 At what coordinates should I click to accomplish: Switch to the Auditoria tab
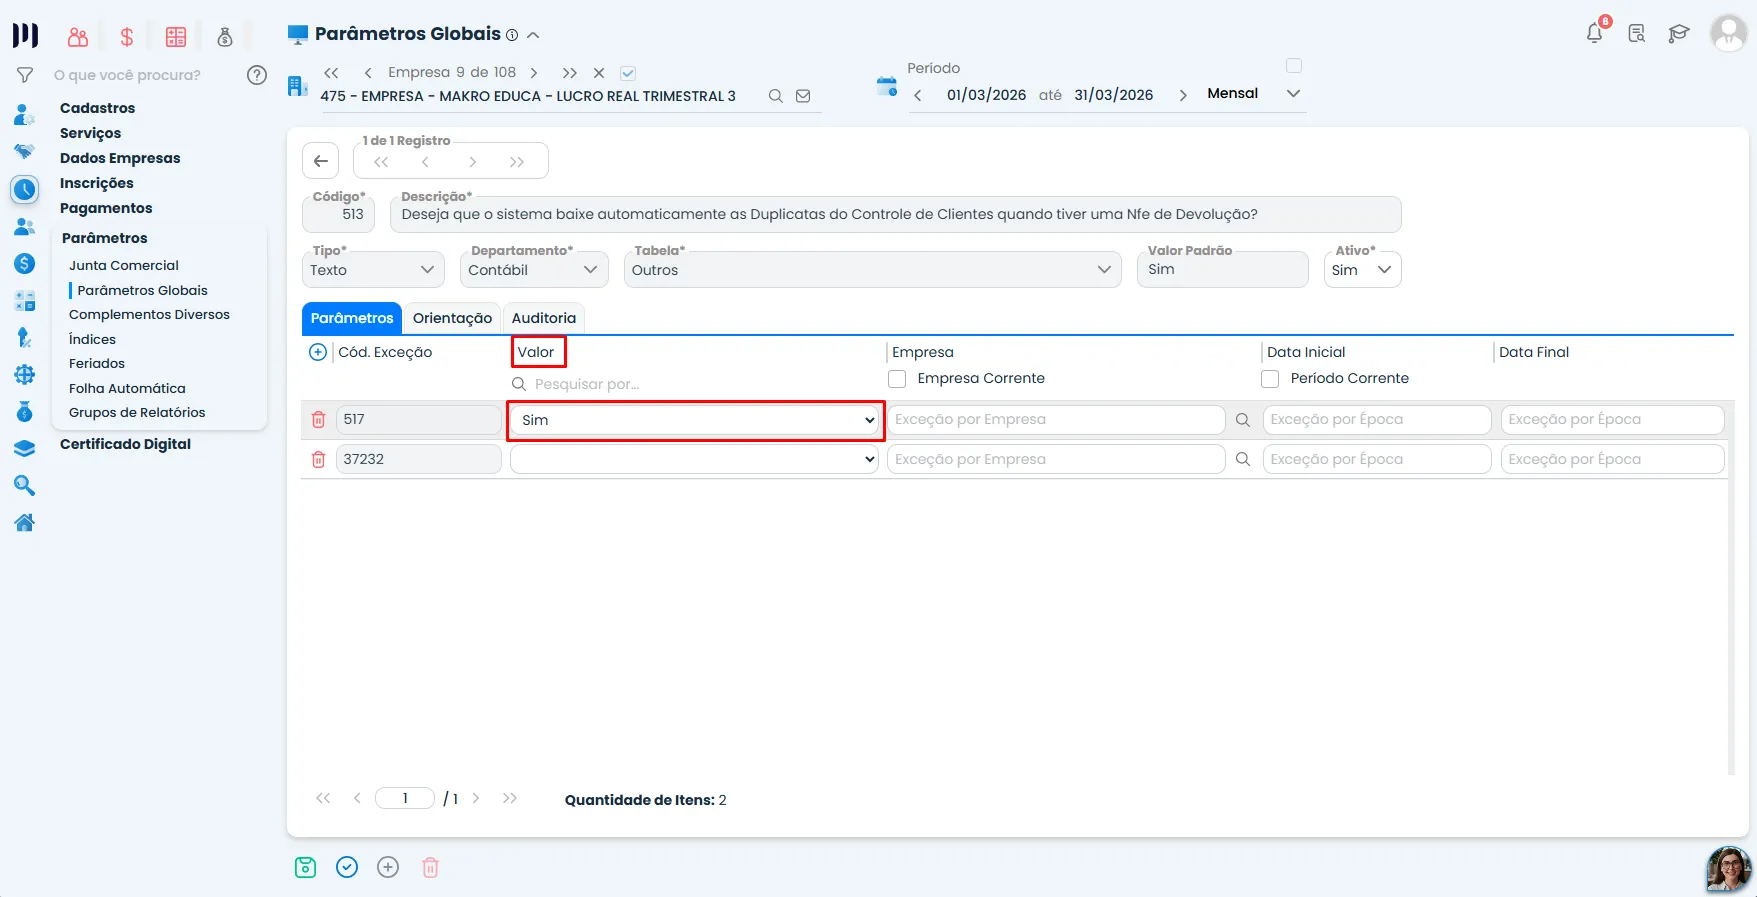(x=544, y=318)
